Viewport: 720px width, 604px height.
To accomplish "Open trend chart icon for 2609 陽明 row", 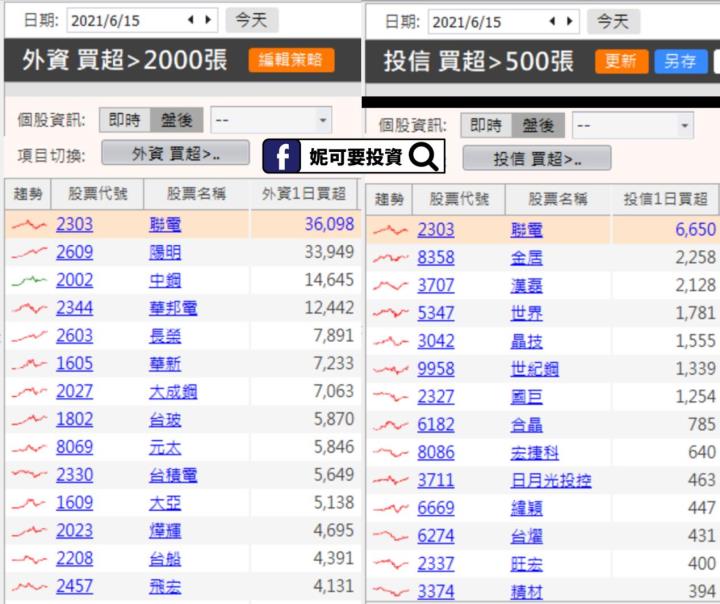I will coord(28,252).
